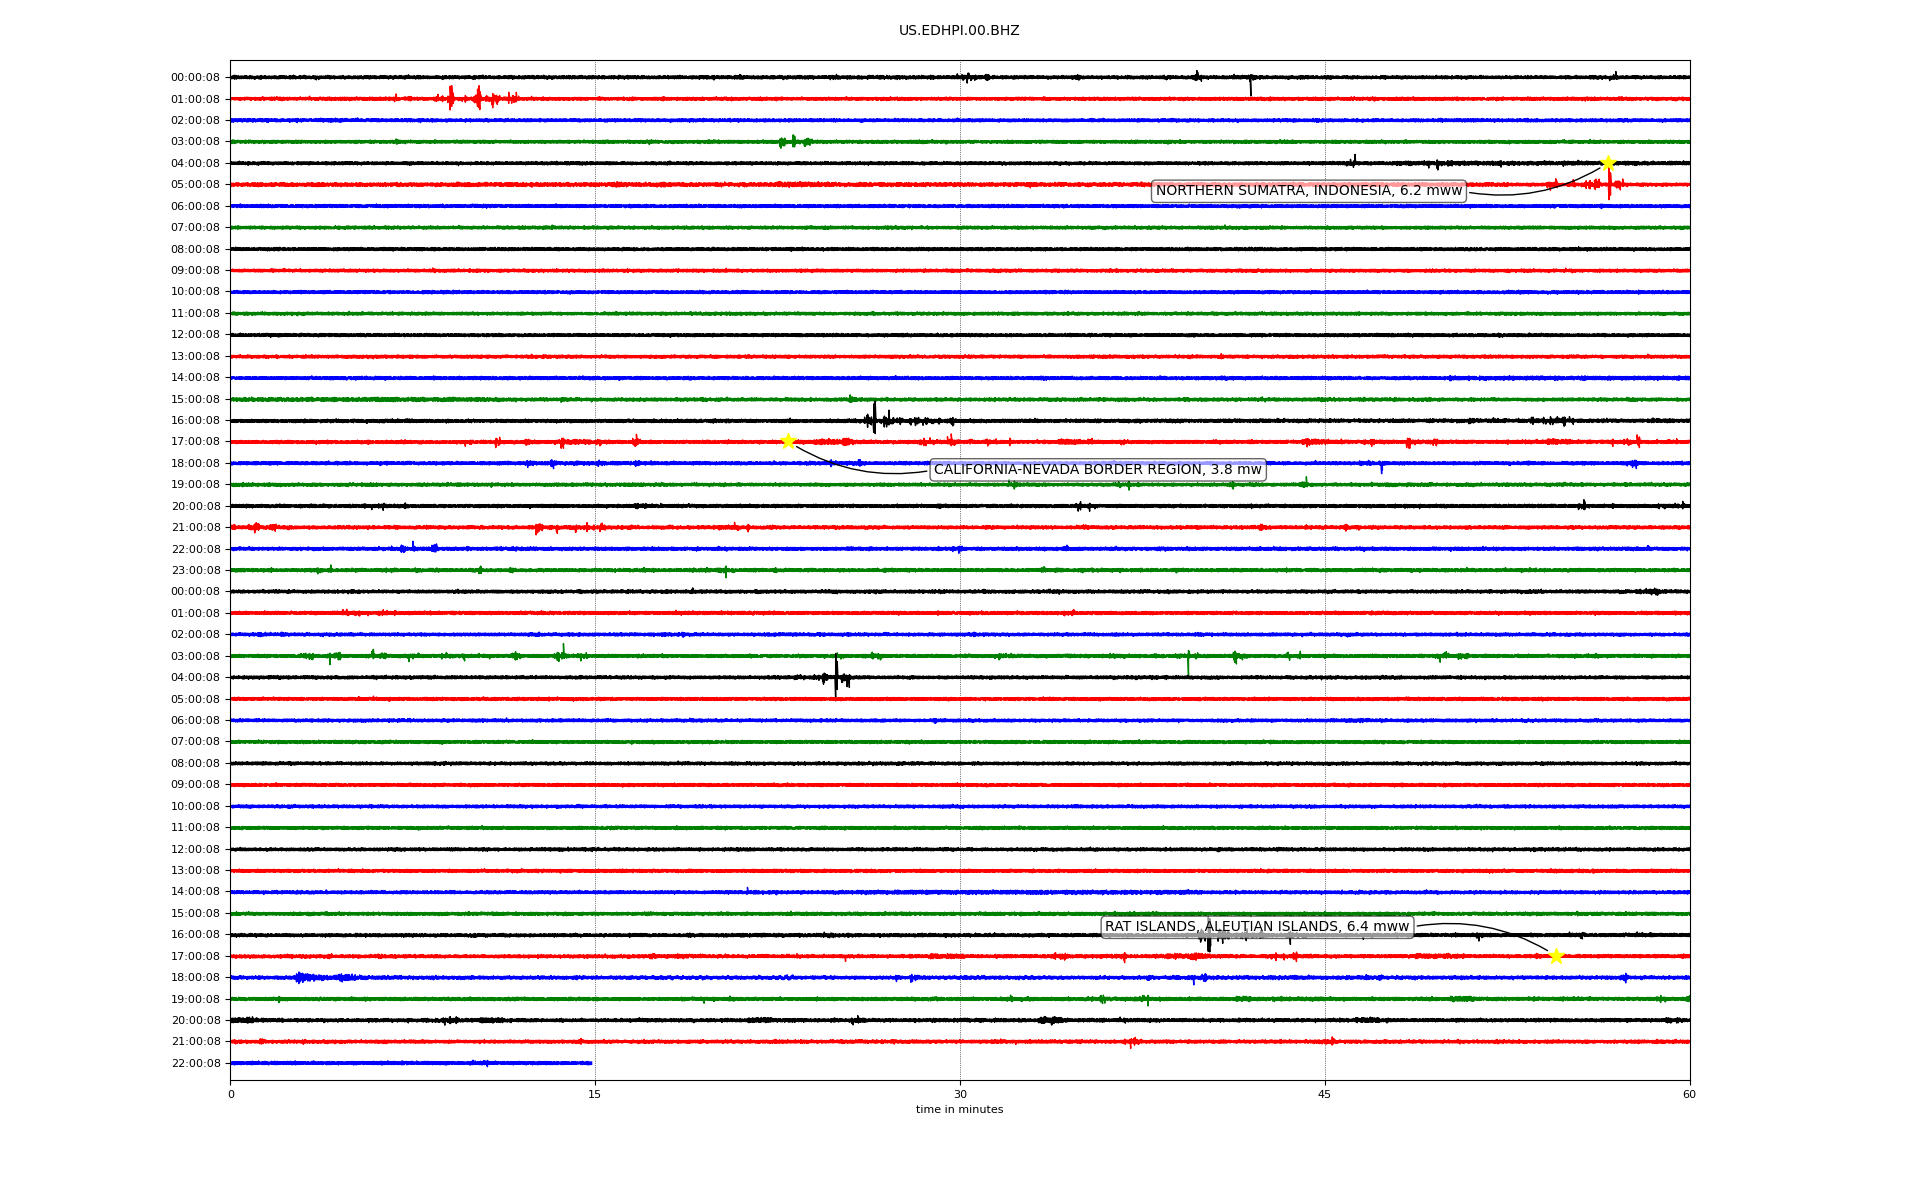Click the large spike on second 04:00:08 trace

(x=836, y=675)
